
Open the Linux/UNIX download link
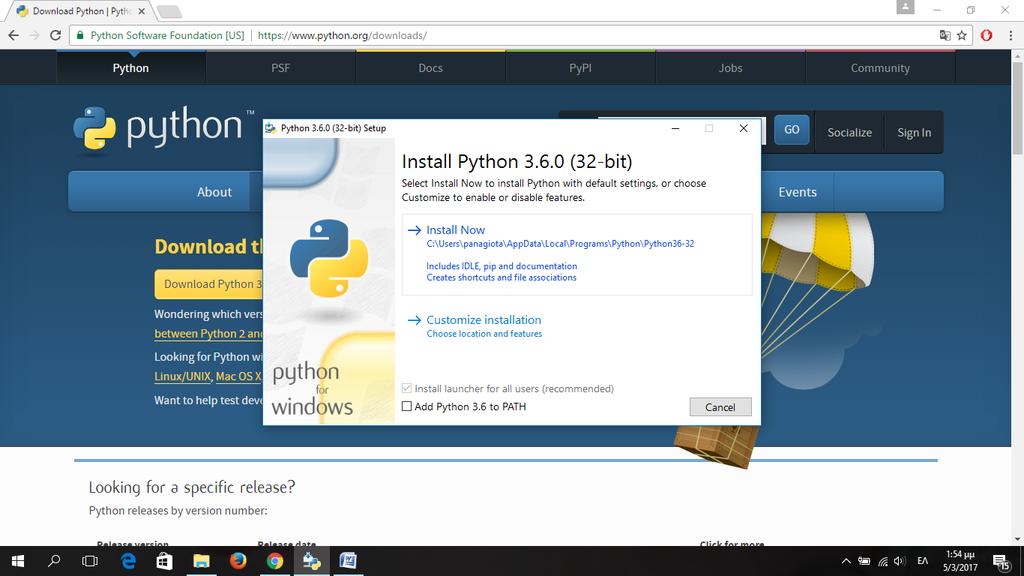click(x=182, y=376)
